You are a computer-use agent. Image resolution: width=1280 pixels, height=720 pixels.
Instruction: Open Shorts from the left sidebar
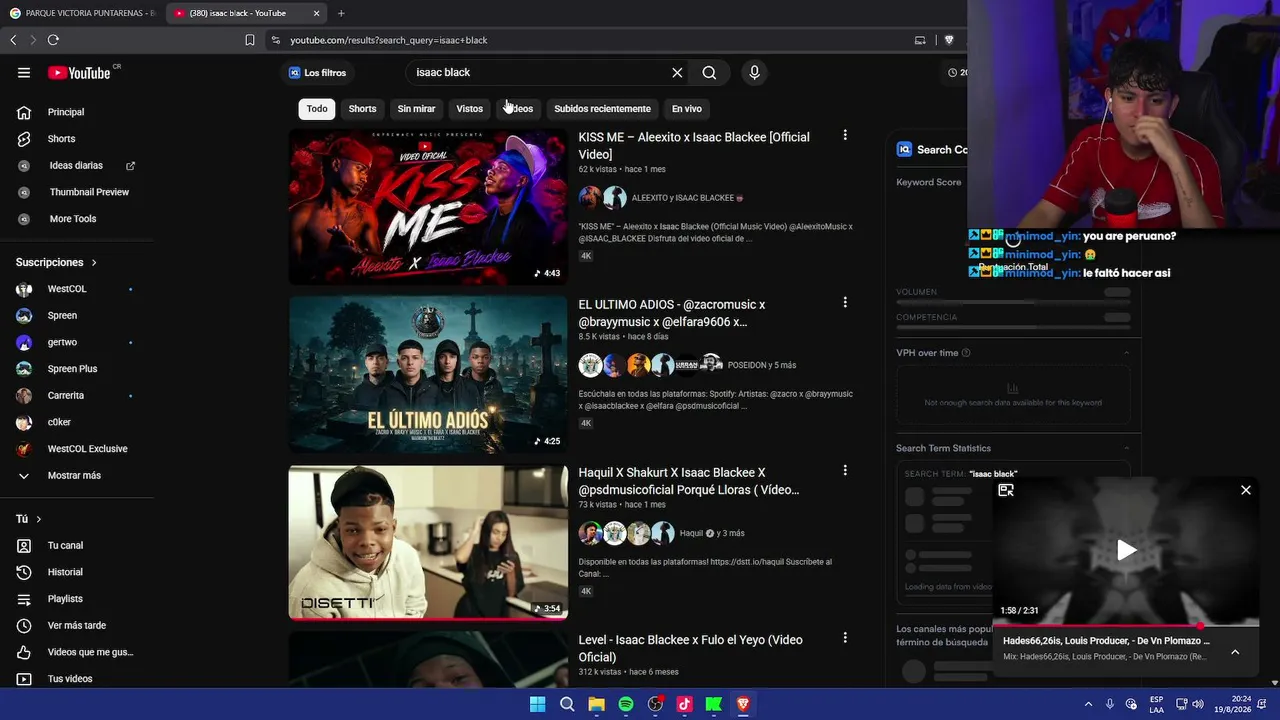[61, 139]
